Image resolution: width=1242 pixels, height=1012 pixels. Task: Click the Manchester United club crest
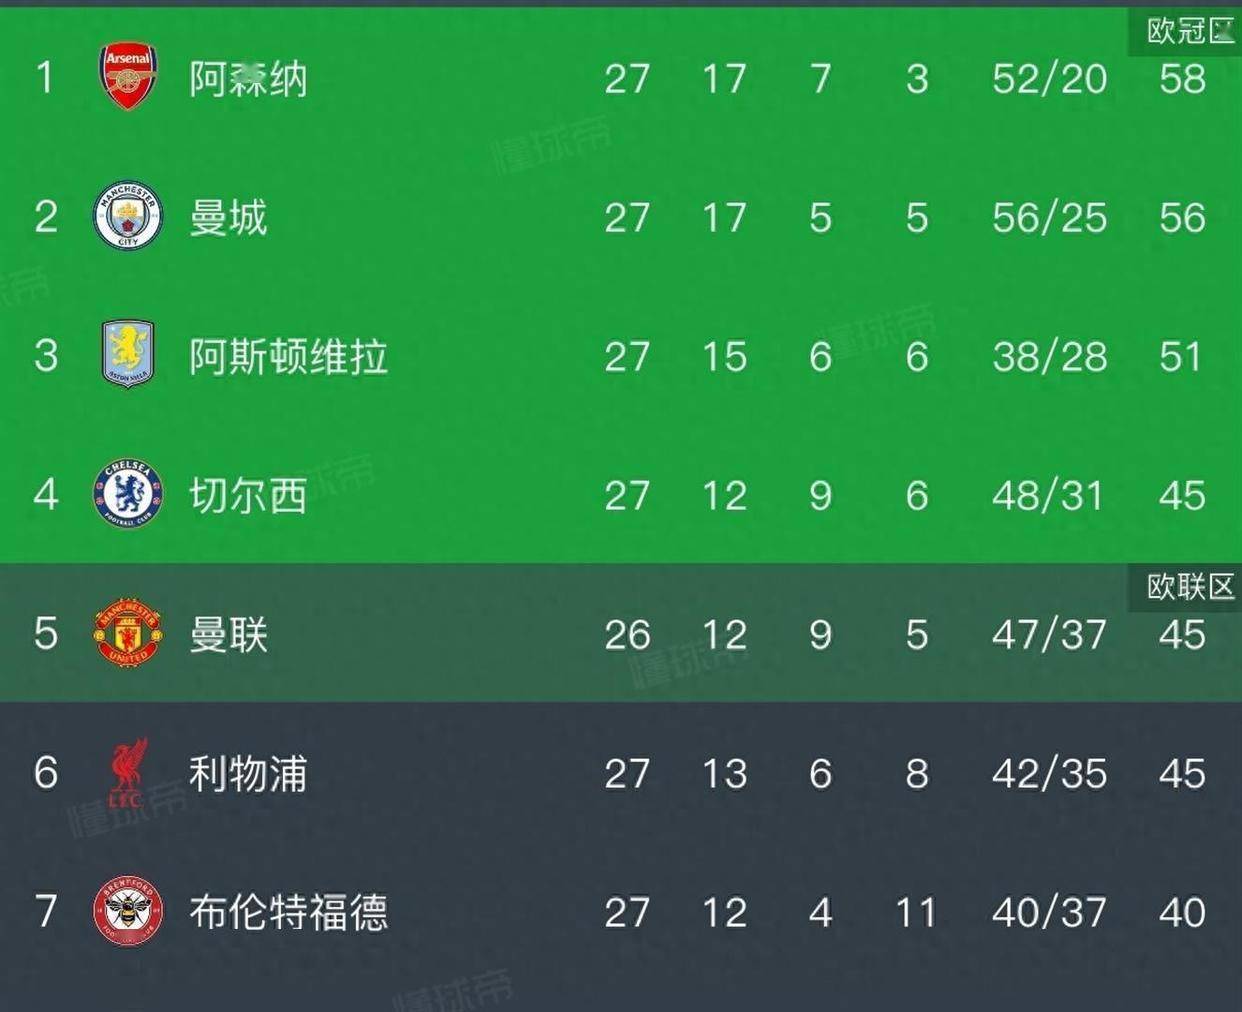click(x=128, y=633)
